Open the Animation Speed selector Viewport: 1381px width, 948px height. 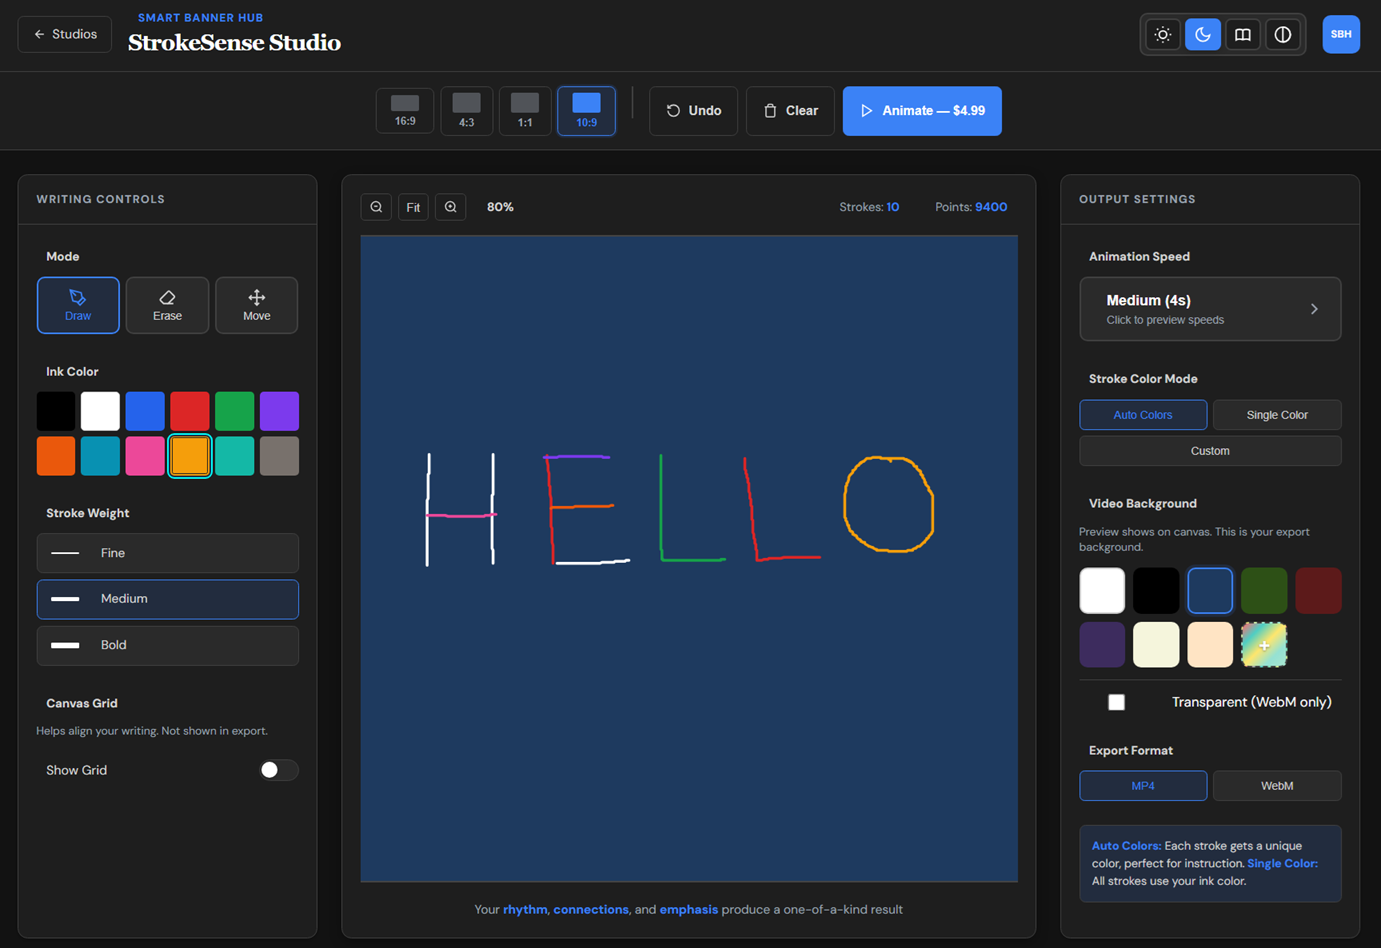point(1210,309)
